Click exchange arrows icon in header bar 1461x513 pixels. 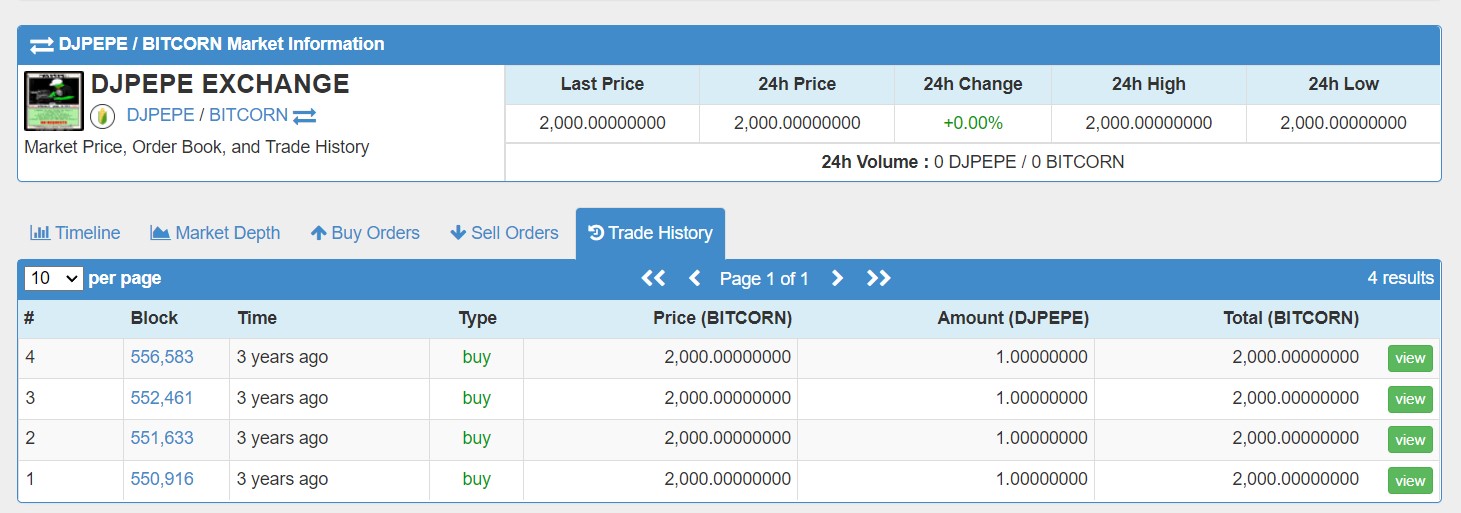point(42,44)
